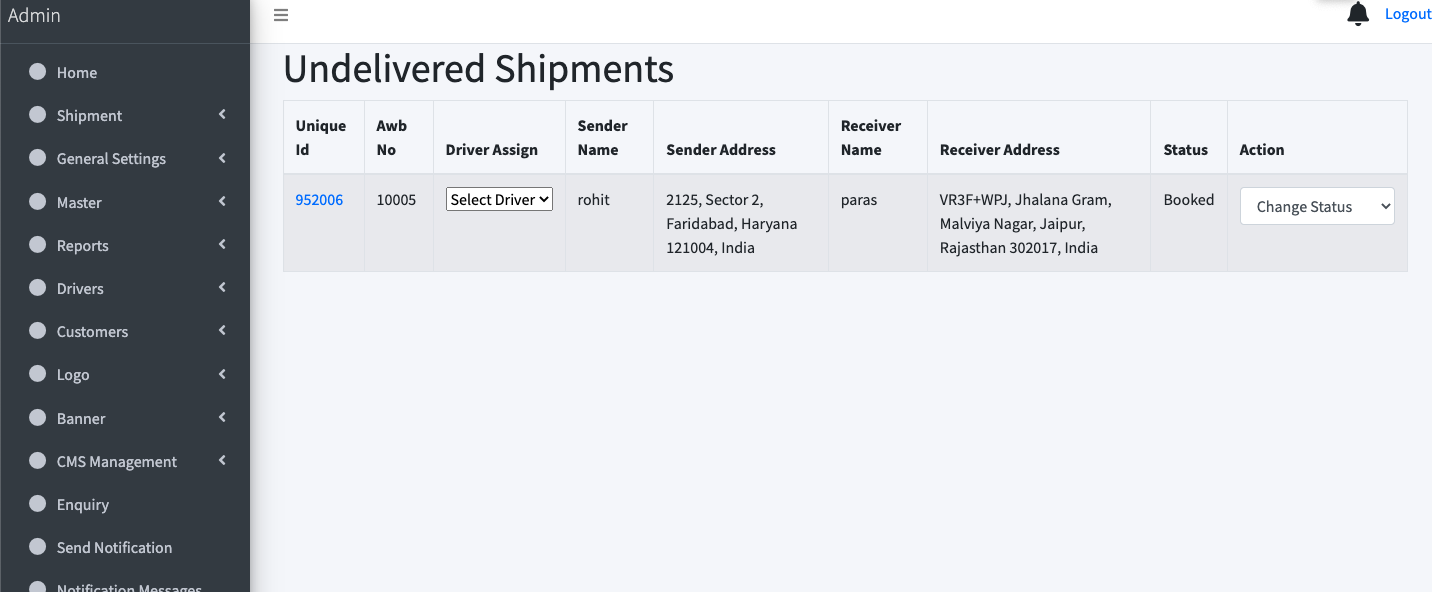1432x592 pixels.
Task: Click the hamburger menu icon
Action: [x=281, y=15]
